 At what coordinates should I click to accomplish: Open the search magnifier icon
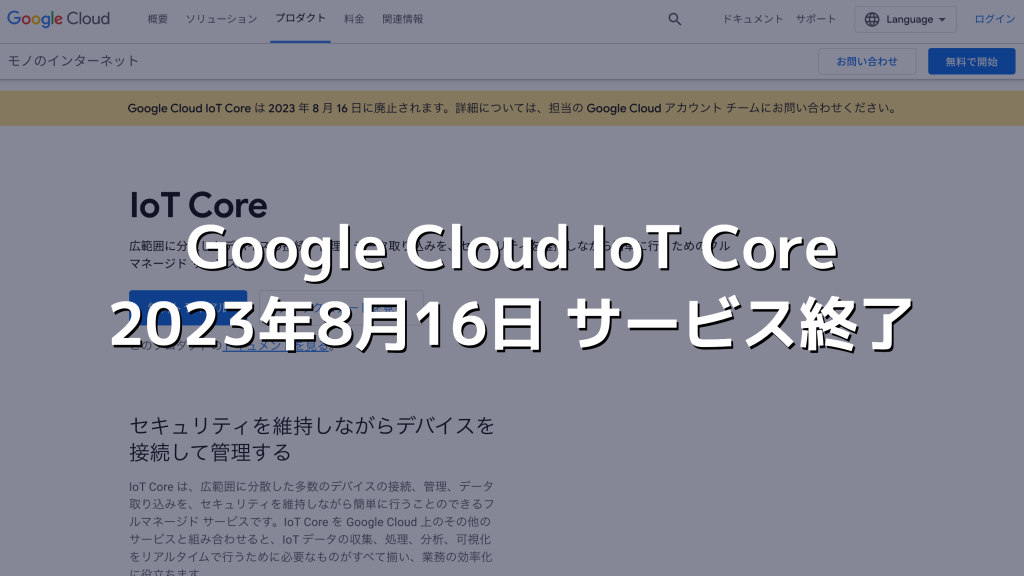coord(675,18)
